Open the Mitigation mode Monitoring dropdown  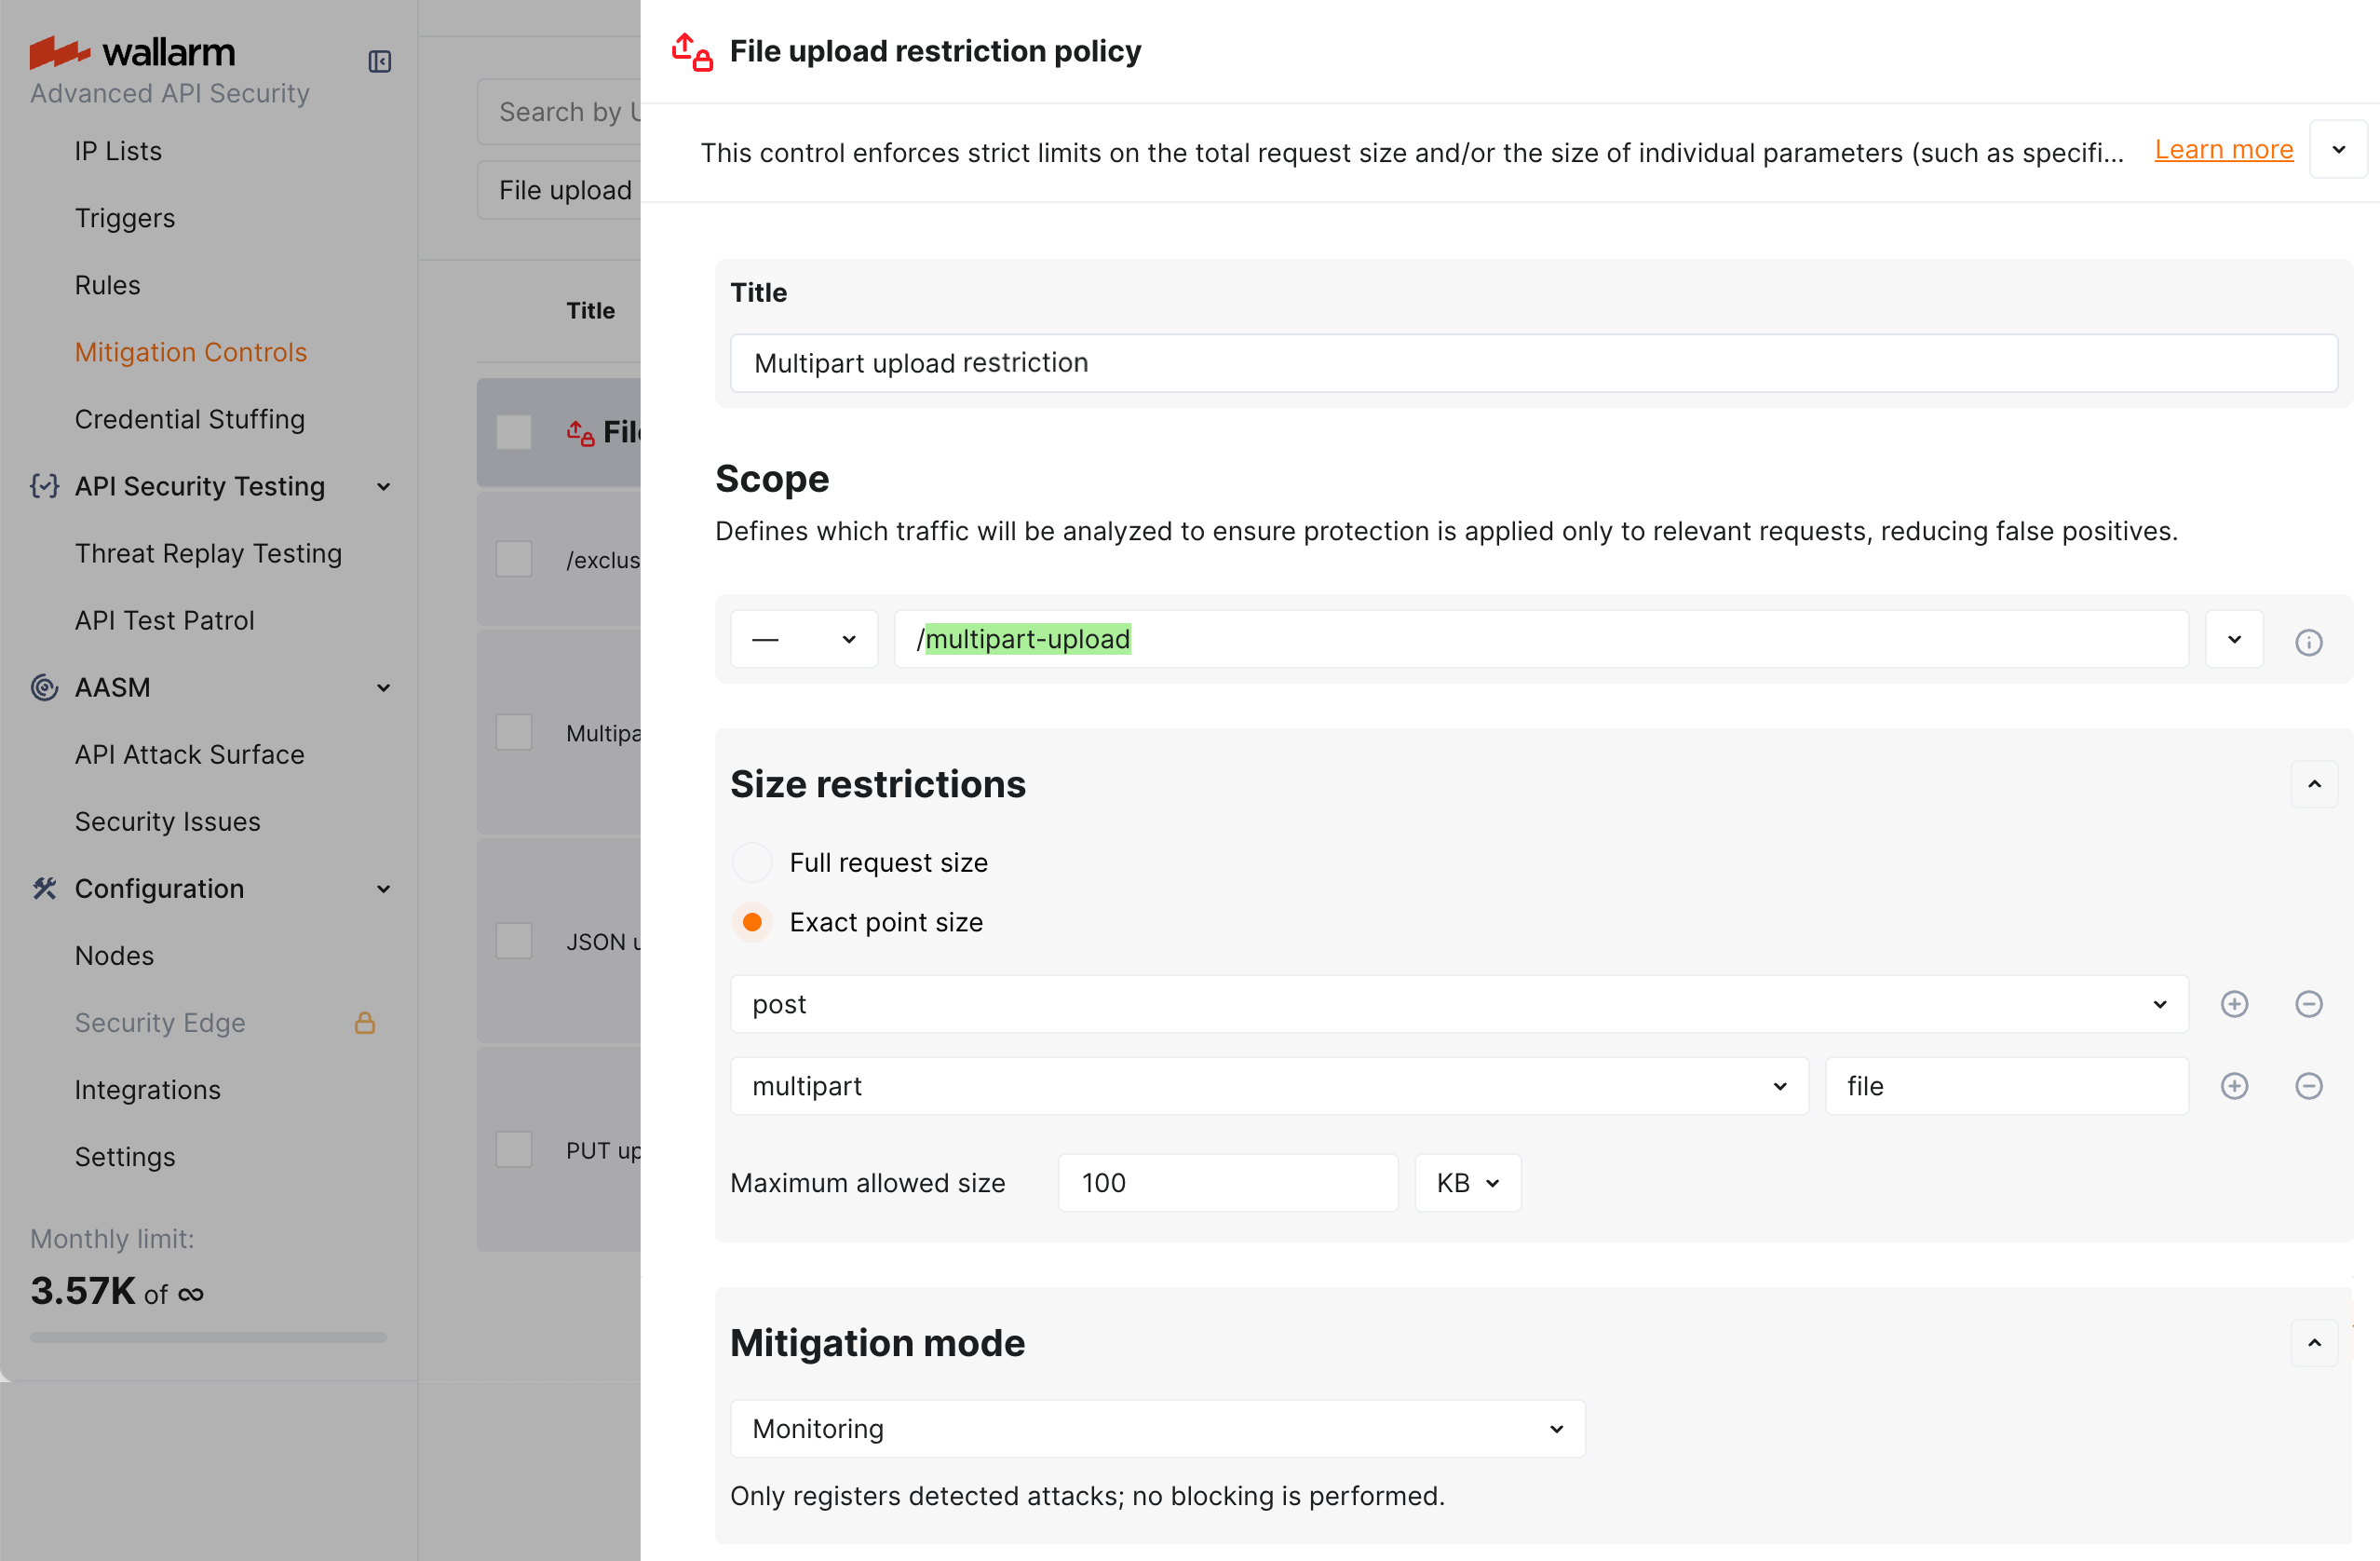[1157, 1428]
